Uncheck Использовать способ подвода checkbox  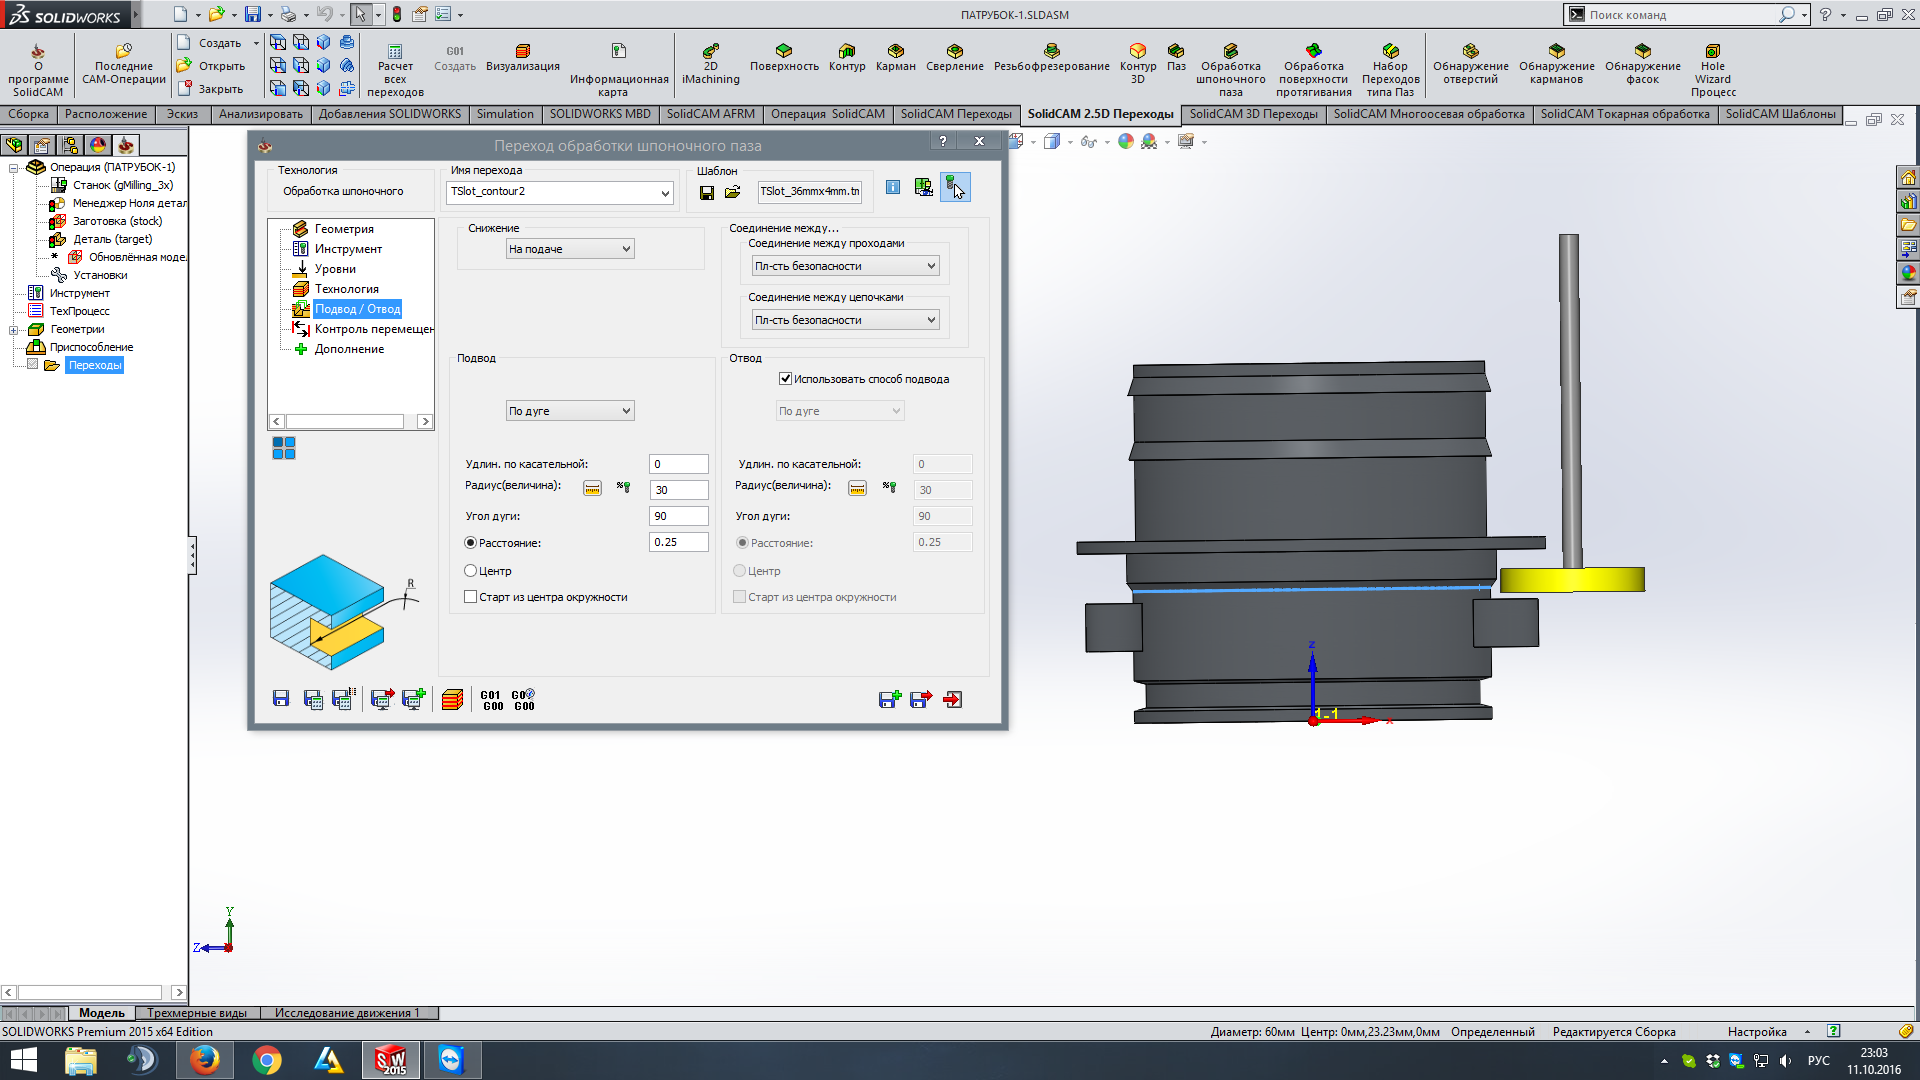786,379
